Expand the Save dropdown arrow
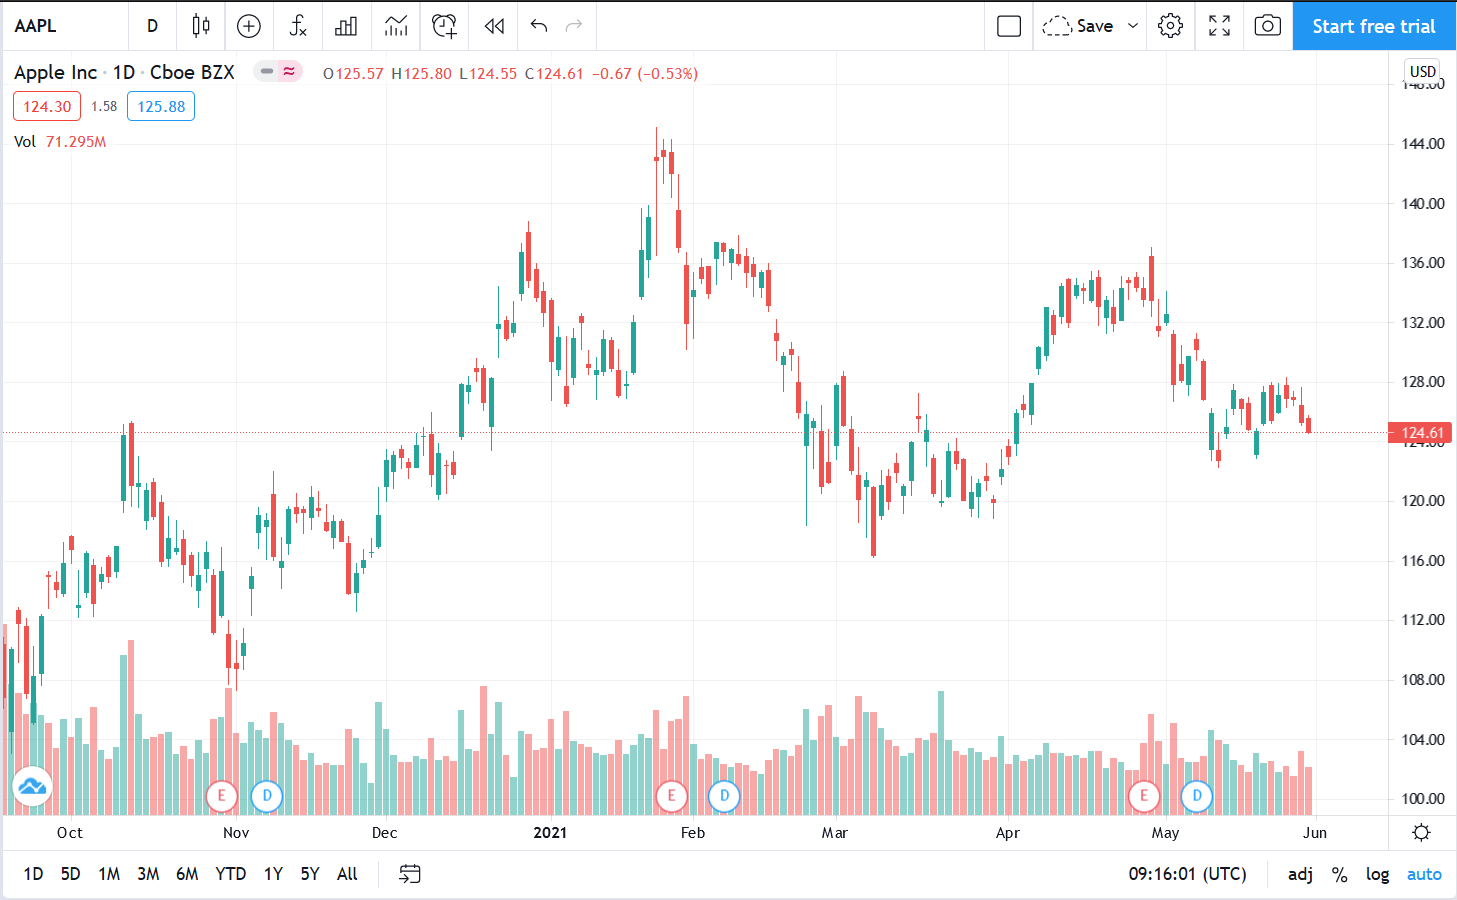 click(1133, 26)
